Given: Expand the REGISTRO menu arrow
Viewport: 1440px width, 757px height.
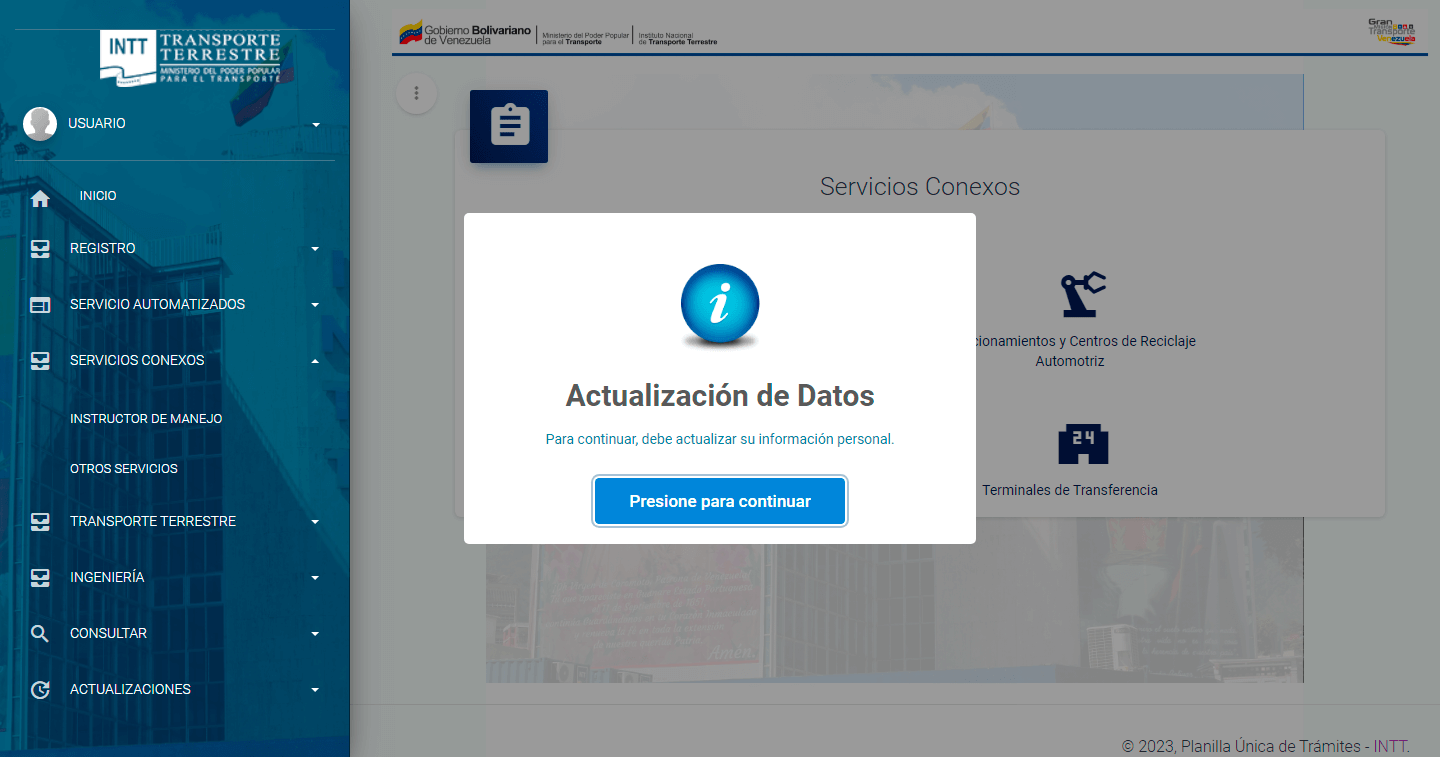Looking at the screenshot, I should pyautogui.click(x=316, y=249).
